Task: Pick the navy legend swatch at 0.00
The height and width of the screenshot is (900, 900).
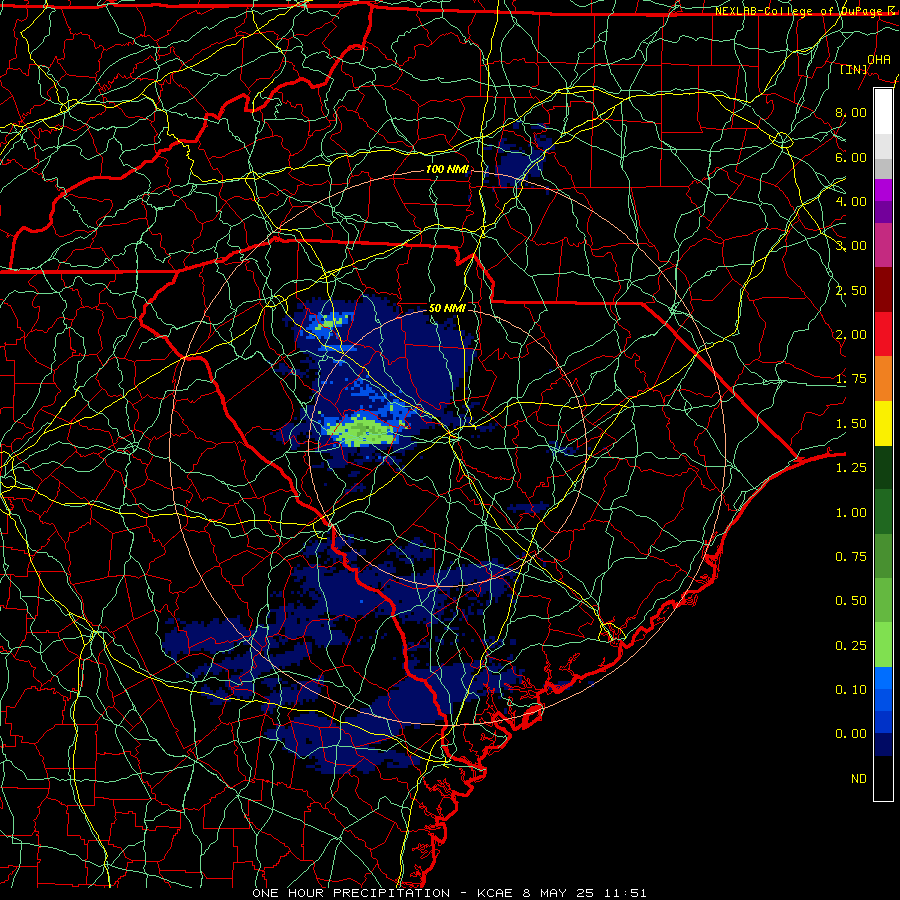Action: 883,745
